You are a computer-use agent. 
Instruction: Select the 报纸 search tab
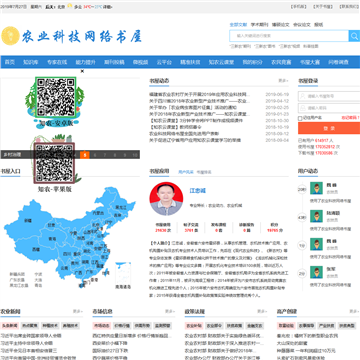click(x=319, y=25)
